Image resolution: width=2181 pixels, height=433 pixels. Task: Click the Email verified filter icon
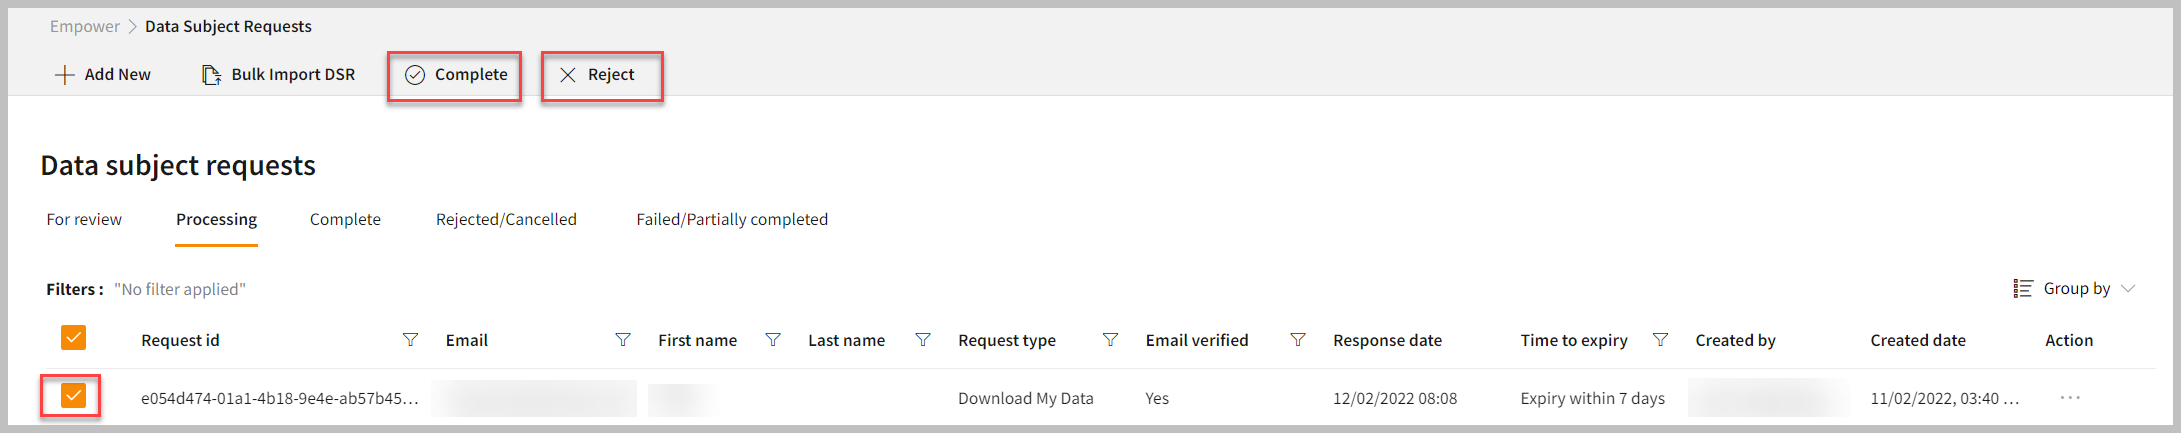pyautogui.click(x=1298, y=340)
